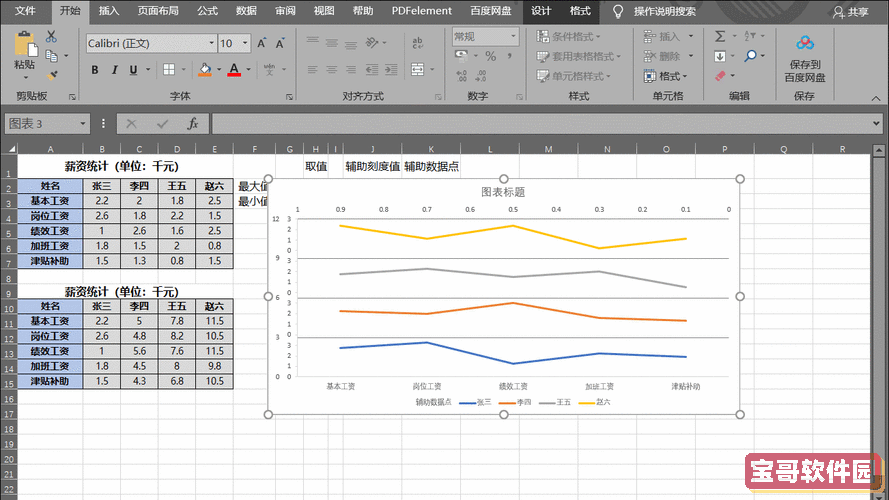This screenshot has height=500, width=889.
Task: Open the font name Calibri dropdown
Action: [x=211, y=44]
